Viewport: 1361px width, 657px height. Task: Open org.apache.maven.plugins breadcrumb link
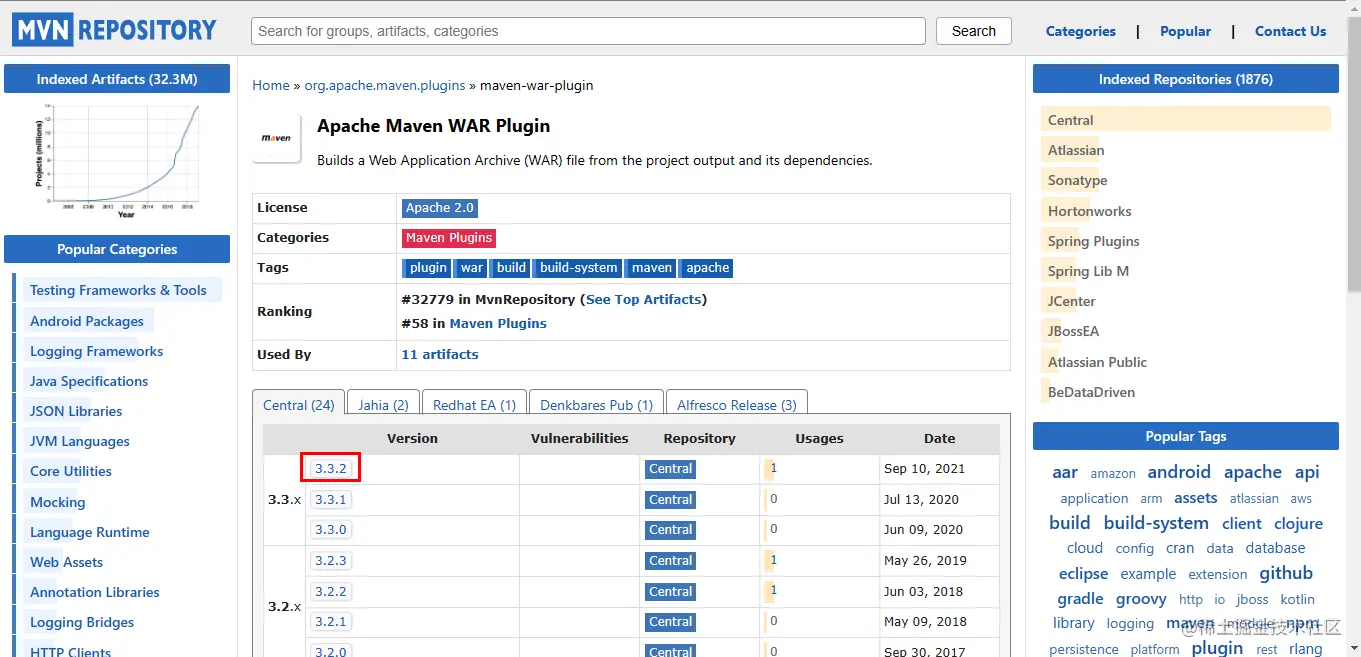point(385,85)
